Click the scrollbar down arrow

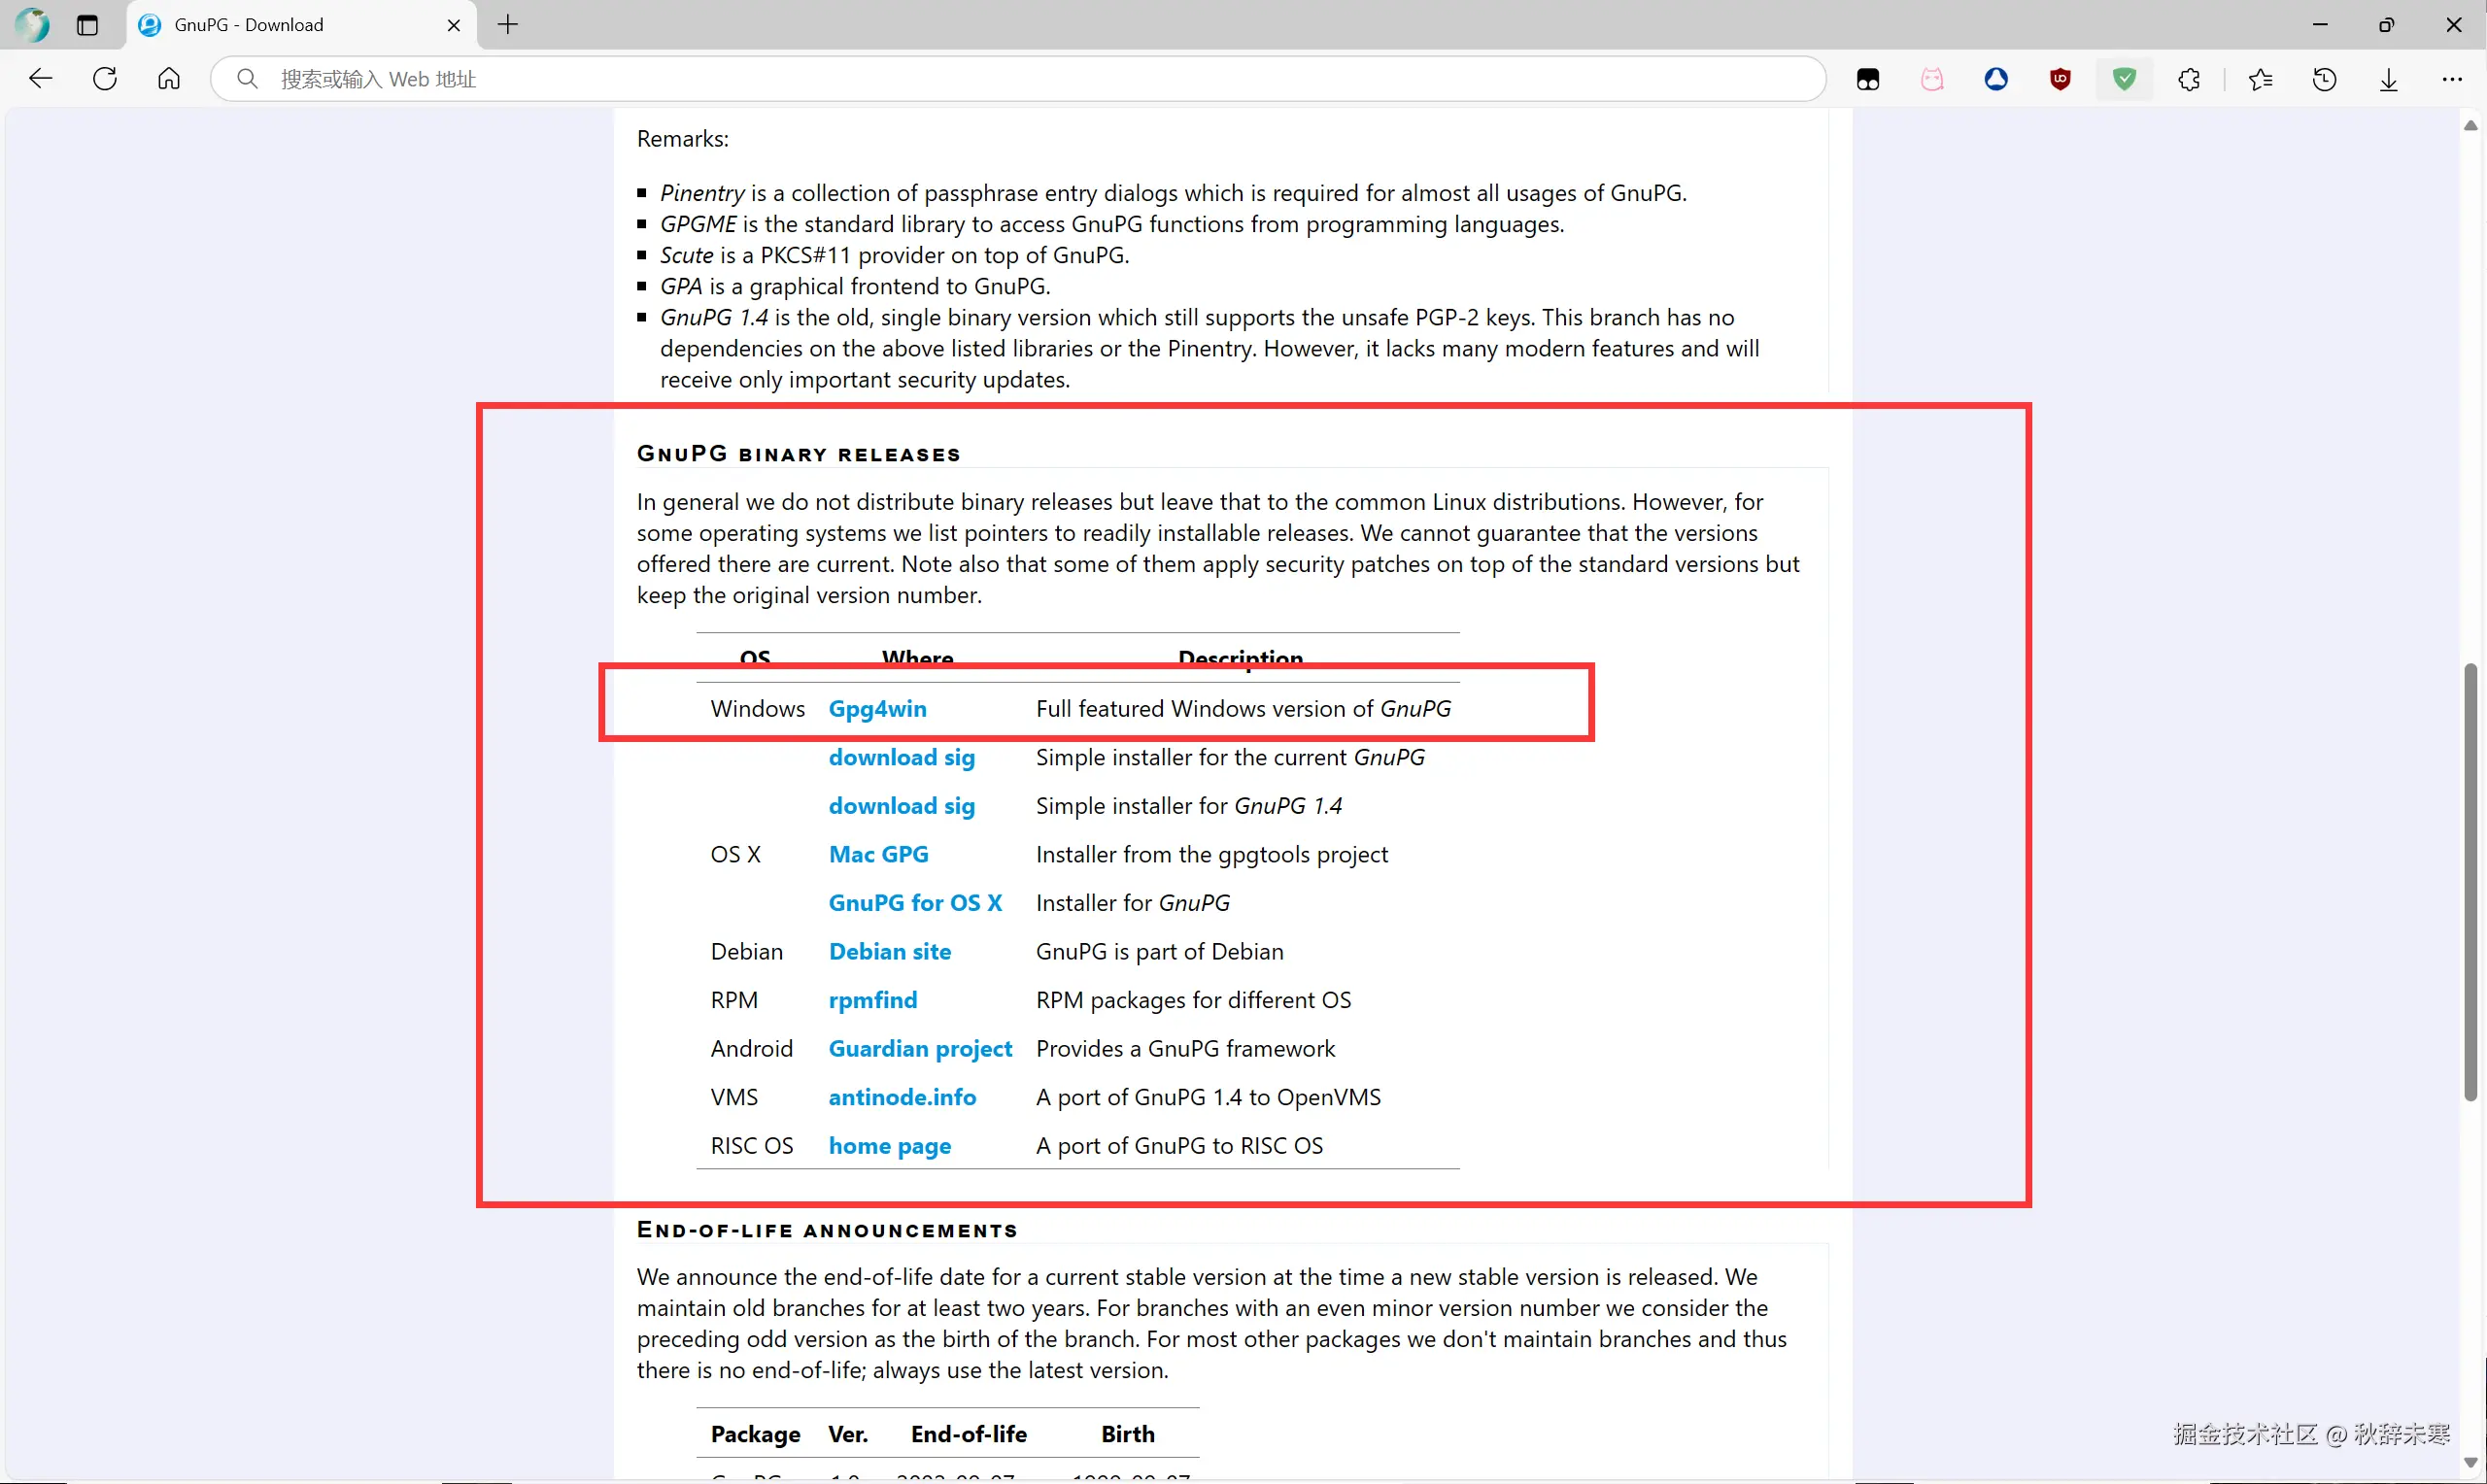tap(2470, 1462)
